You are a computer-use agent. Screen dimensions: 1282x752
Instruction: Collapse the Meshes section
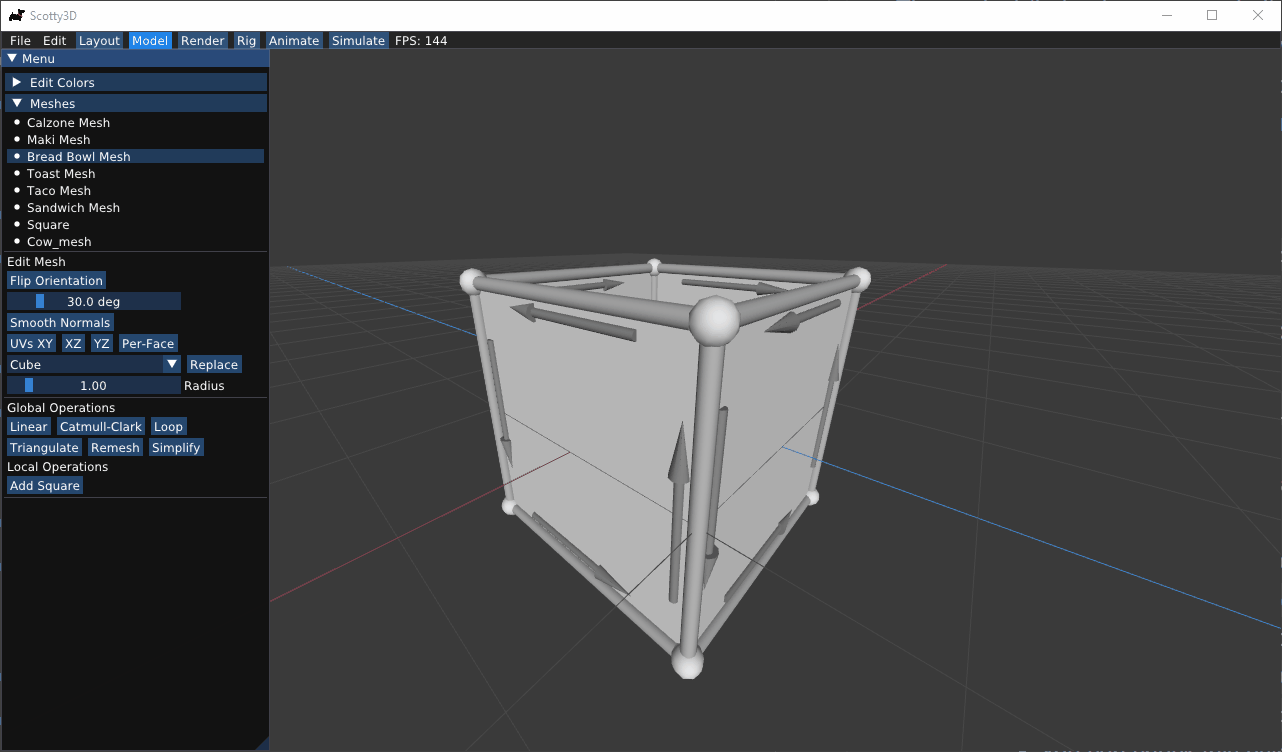click(x=136, y=104)
